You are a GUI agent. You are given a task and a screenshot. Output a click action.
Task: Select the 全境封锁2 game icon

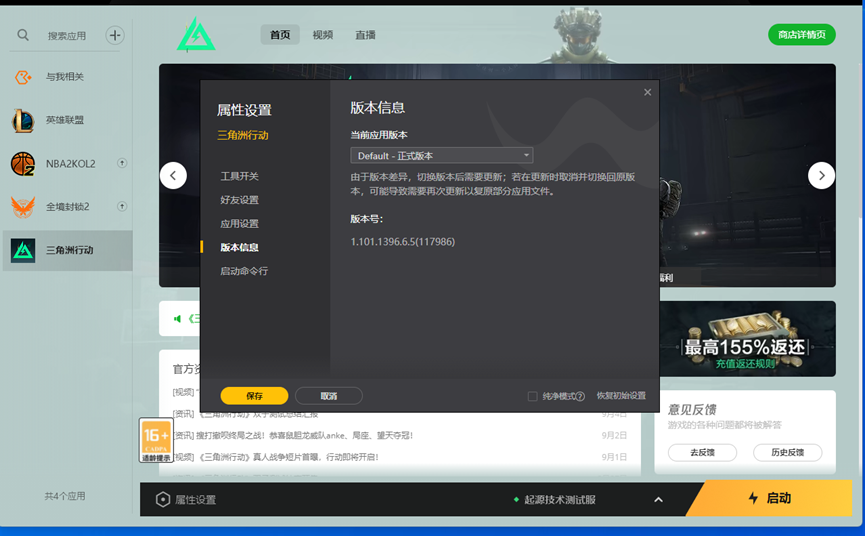click(23, 207)
